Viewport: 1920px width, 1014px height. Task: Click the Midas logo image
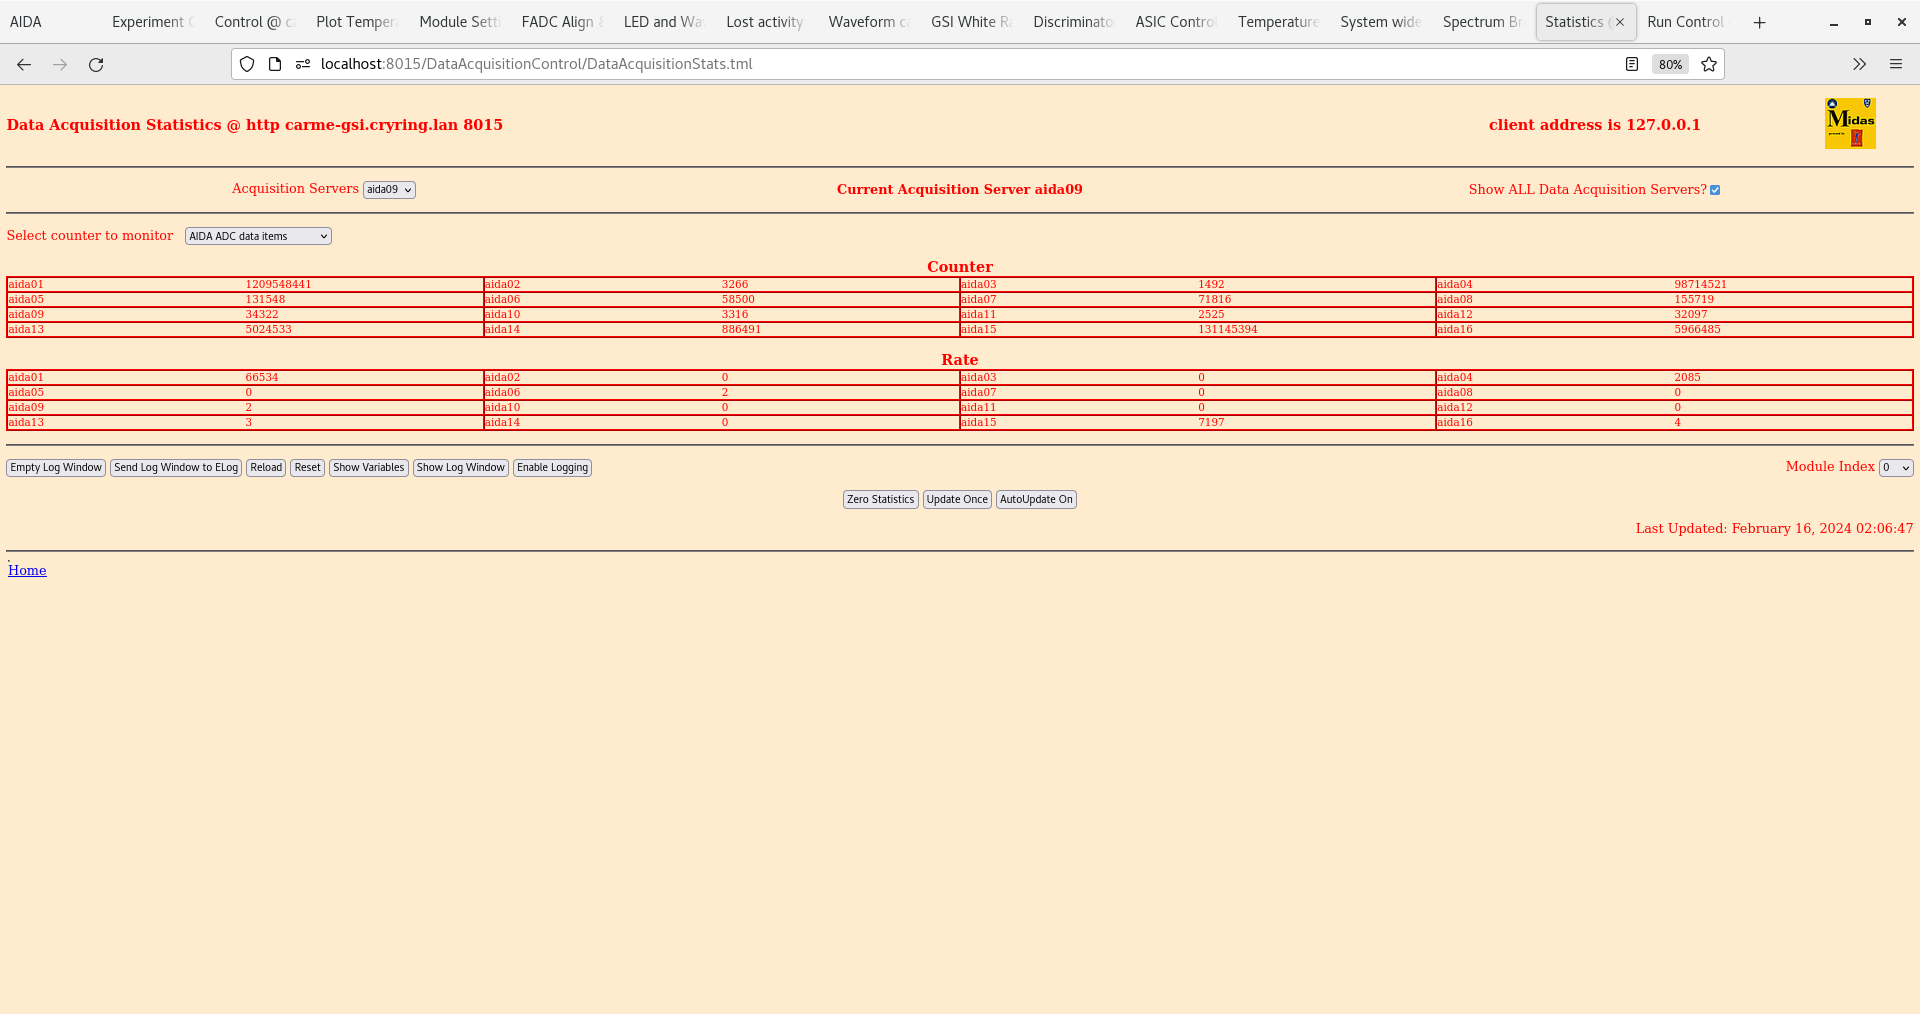(1850, 123)
